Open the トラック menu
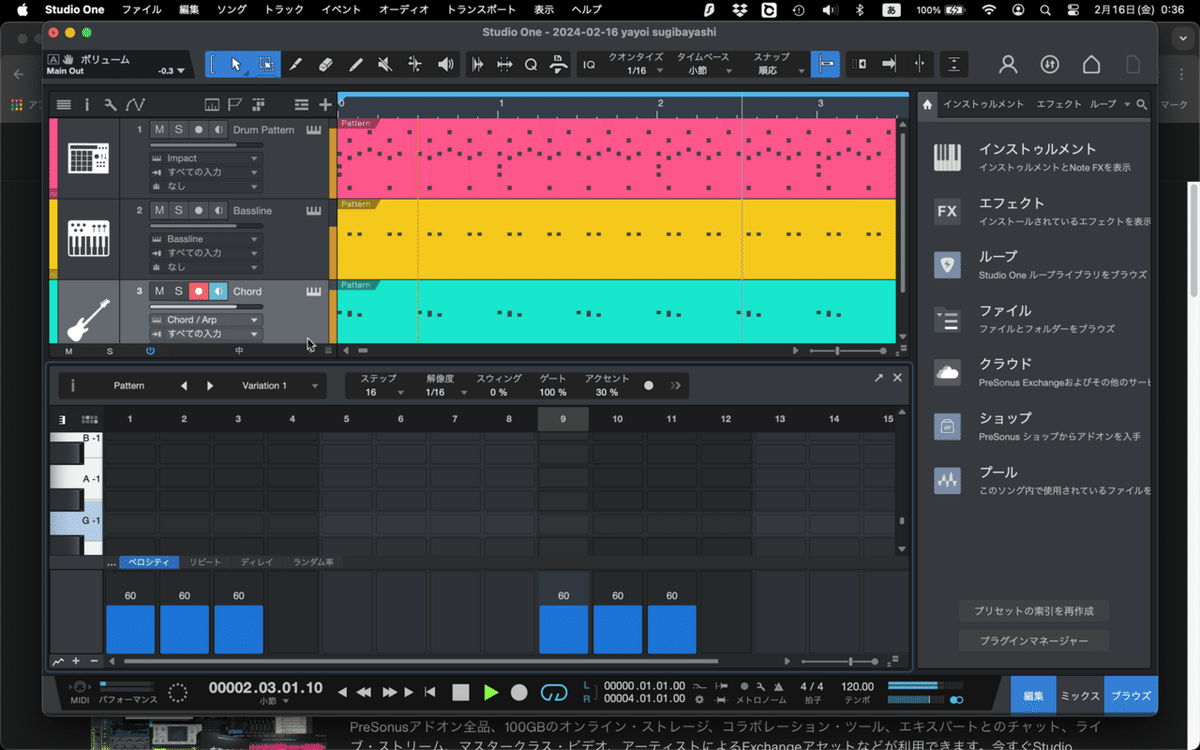The width and height of the screenshot is (1200, 750). coord(284,10)
